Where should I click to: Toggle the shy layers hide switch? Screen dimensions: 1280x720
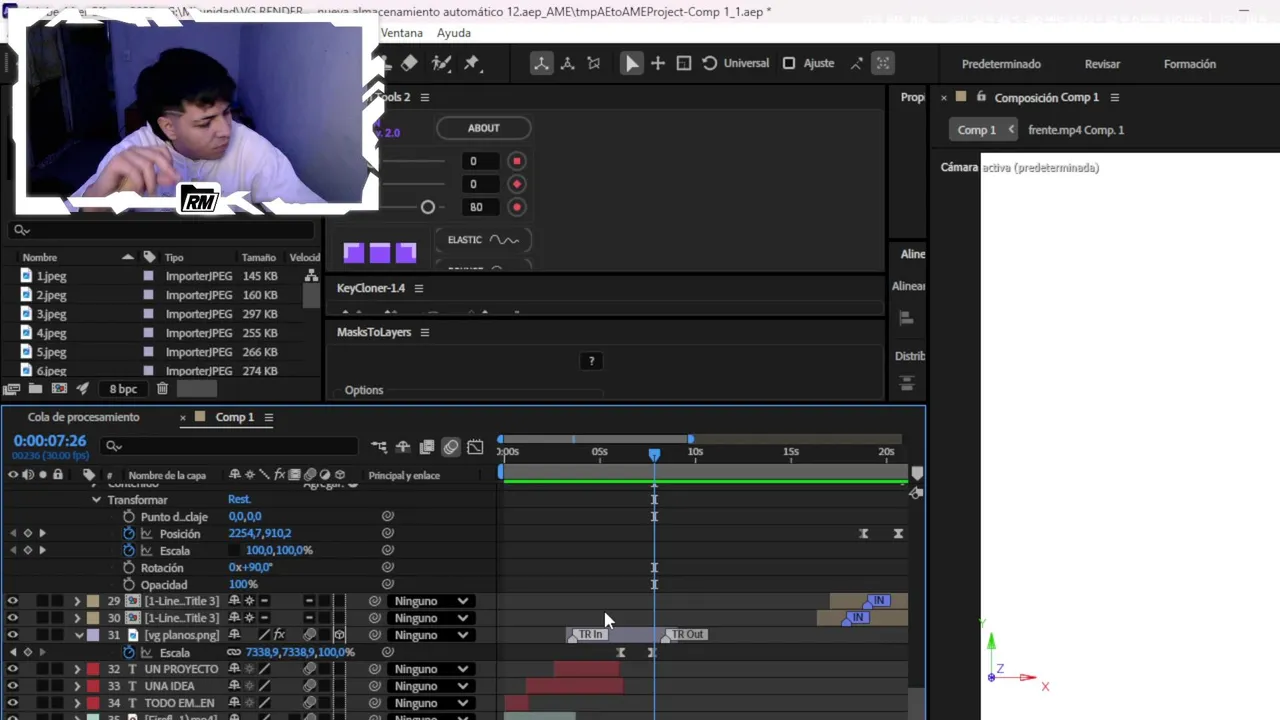[x=403, y=447]
